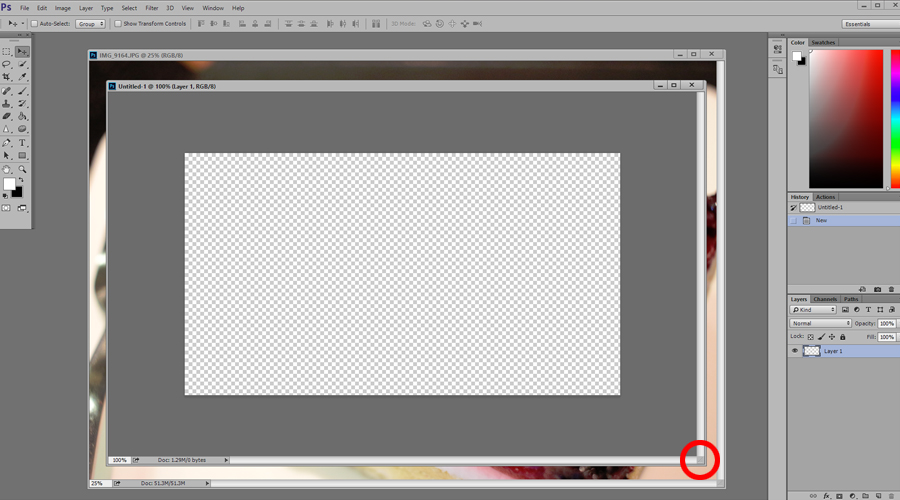
Task: Open the Swatches tab
Action: (x=823, y=43)
